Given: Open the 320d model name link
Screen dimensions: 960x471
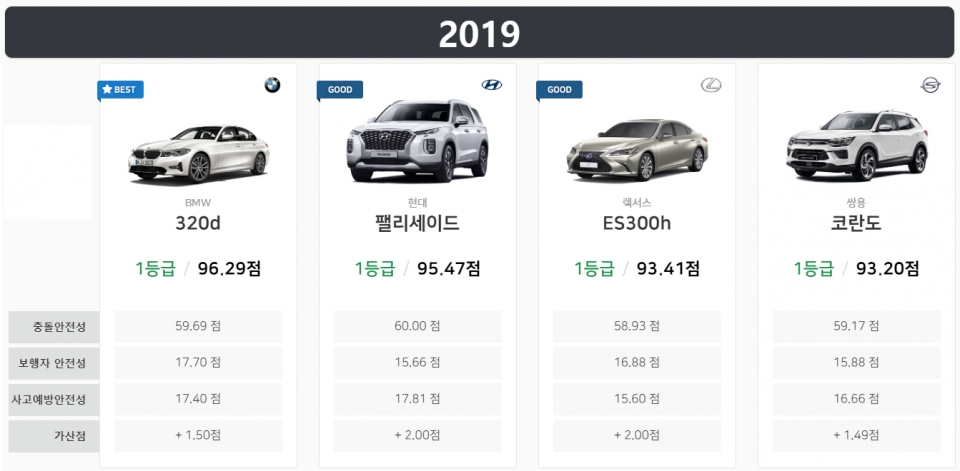Looking at the screenshot, I should click(198, 223).
